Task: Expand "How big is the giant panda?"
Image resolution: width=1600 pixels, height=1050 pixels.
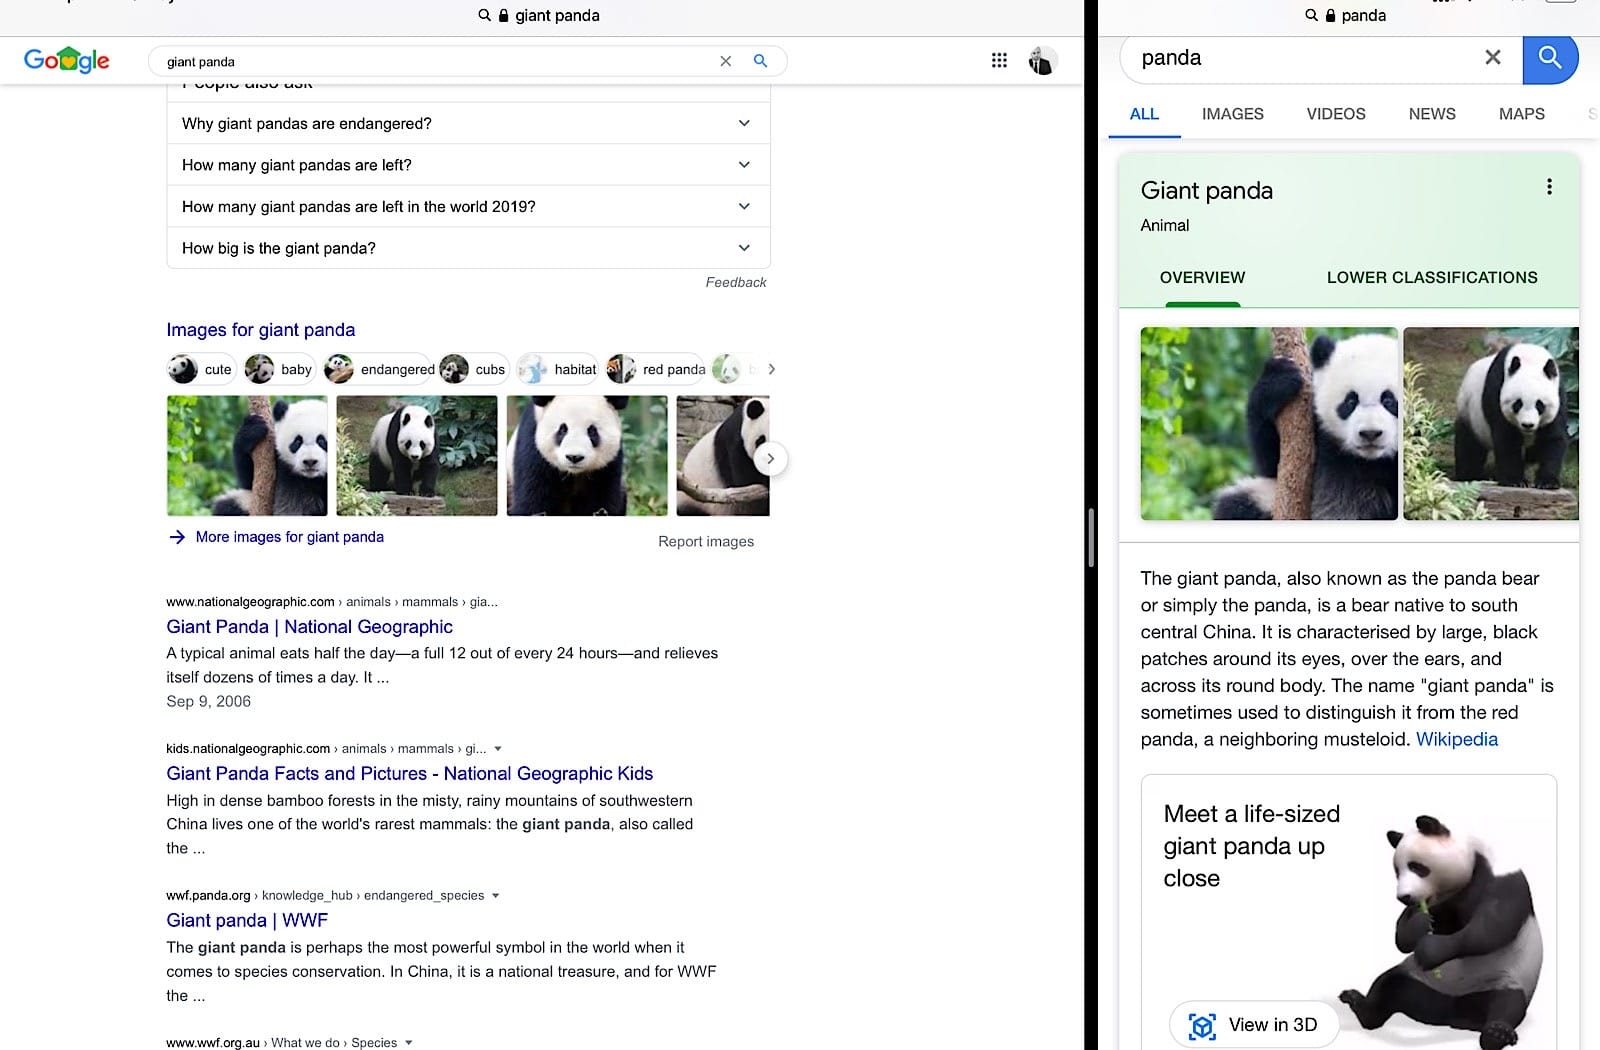Action: (468, 248)
